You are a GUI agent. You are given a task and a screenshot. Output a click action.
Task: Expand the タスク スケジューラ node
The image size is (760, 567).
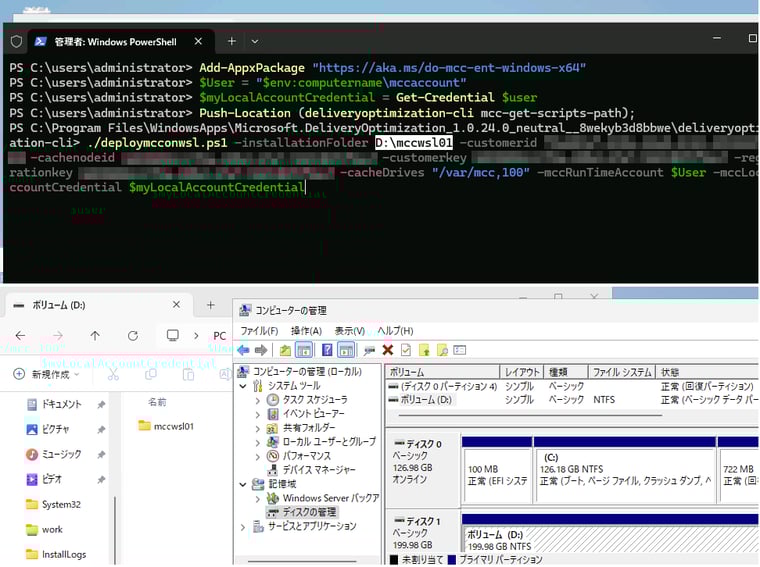[258, 400]
